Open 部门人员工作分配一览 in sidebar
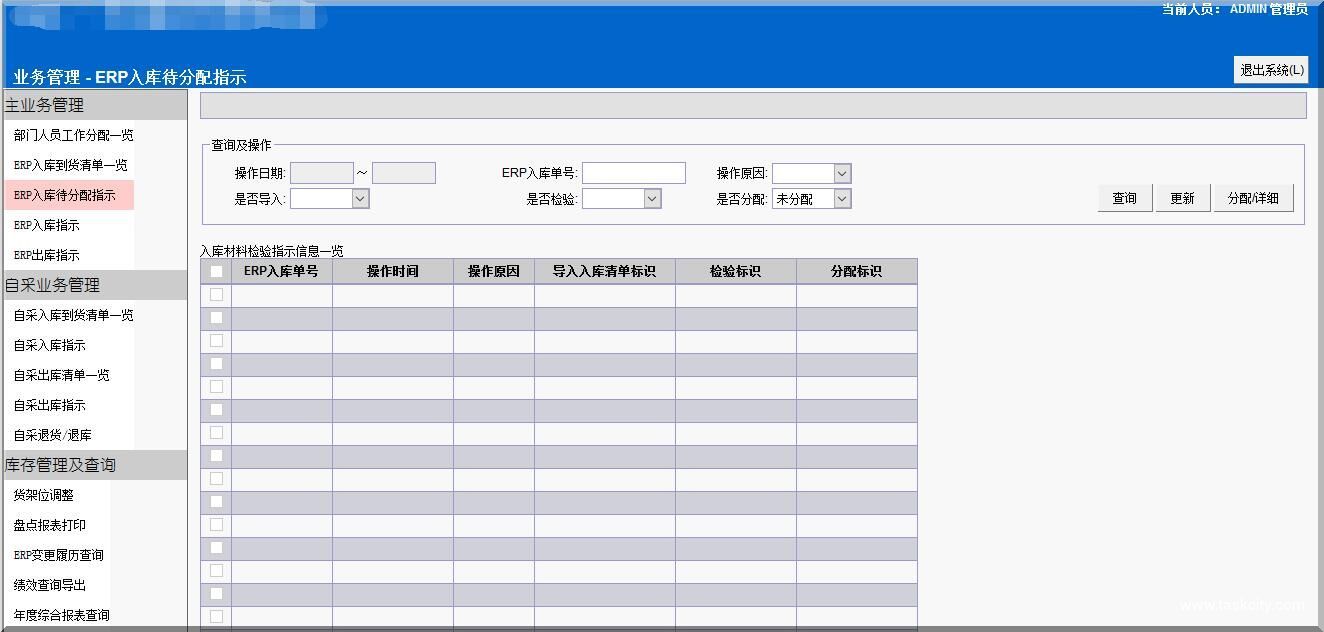The height and width of the screenshot is (632, 1324). click(73, 135)
